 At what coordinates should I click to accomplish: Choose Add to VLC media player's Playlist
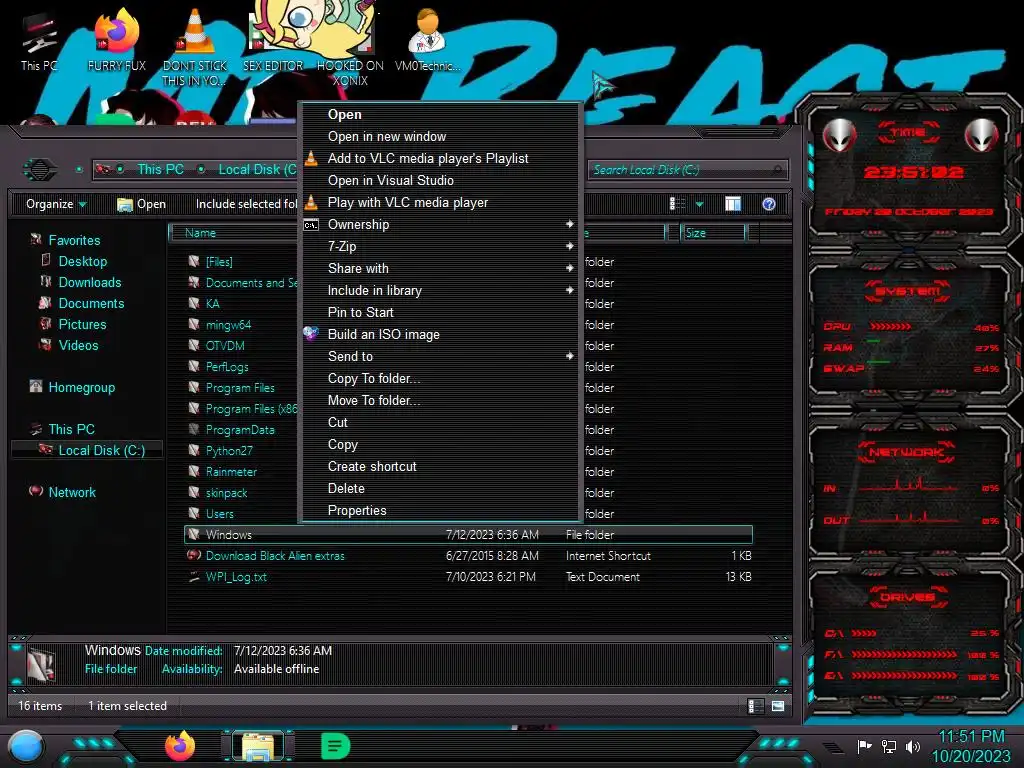click(443, 159)
